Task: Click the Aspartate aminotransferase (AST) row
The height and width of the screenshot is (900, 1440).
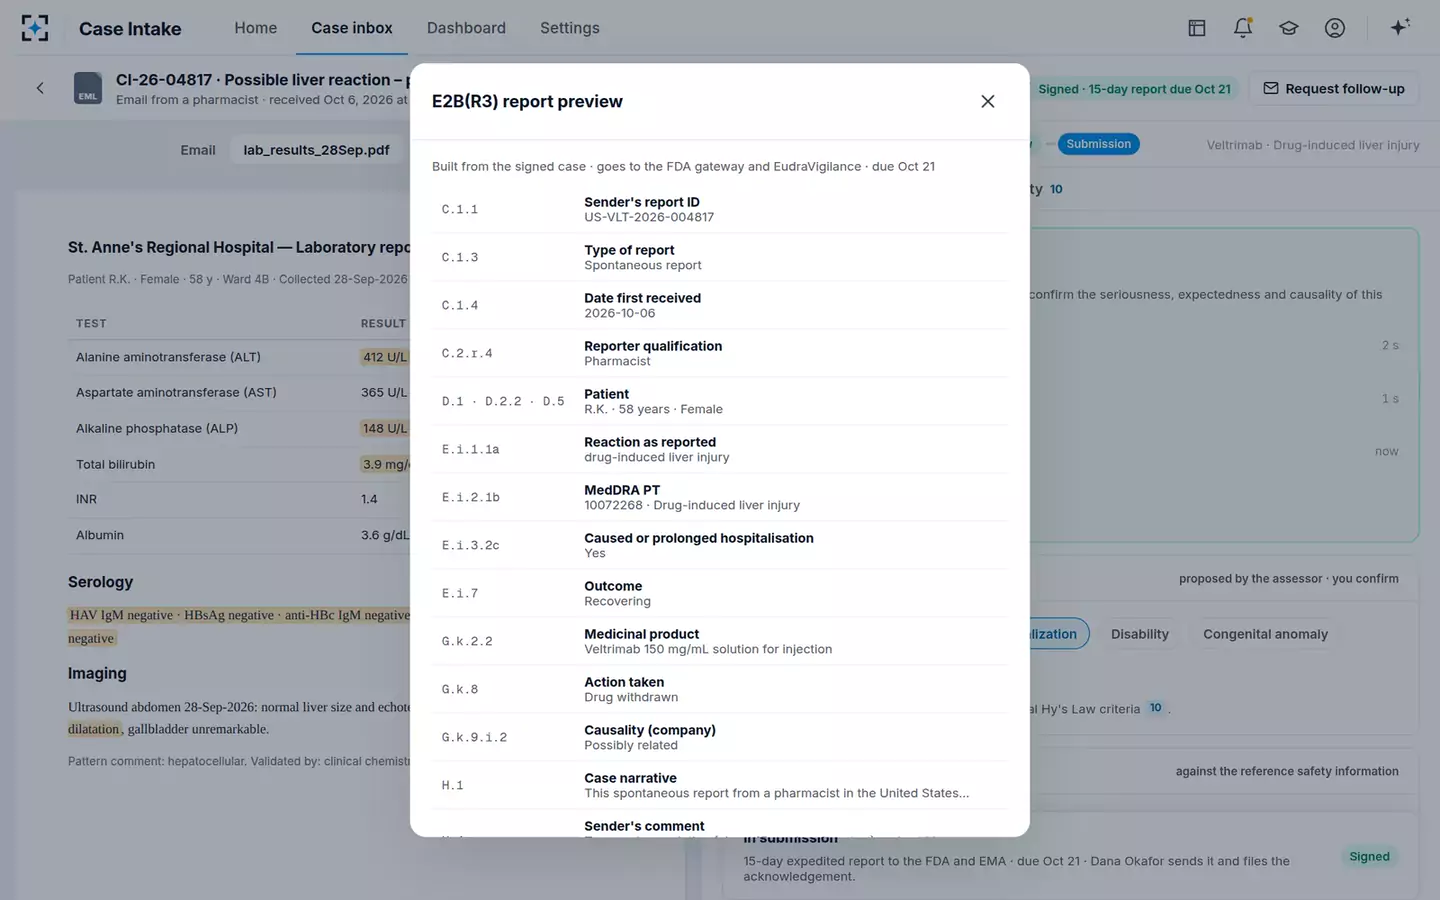Action: click(241, 393)
